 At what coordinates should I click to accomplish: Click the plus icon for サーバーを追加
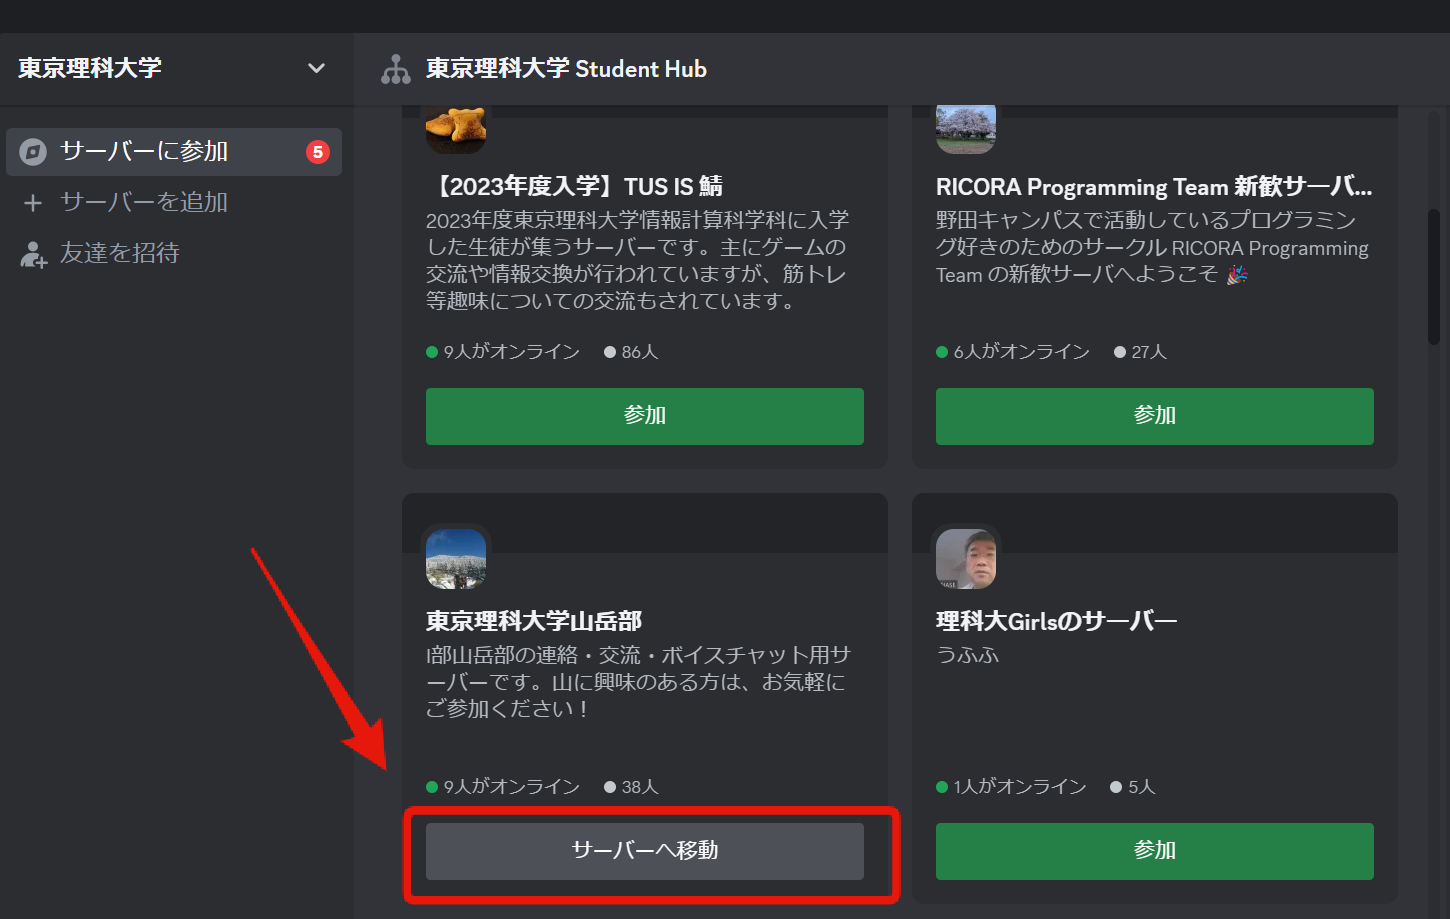(x=33, y=203)
